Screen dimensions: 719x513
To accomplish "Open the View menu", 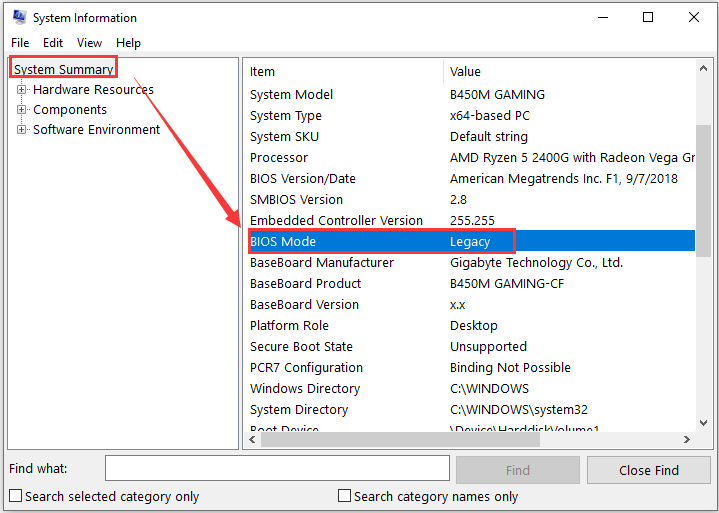I will pyautogui.click(x=89, y=43).
